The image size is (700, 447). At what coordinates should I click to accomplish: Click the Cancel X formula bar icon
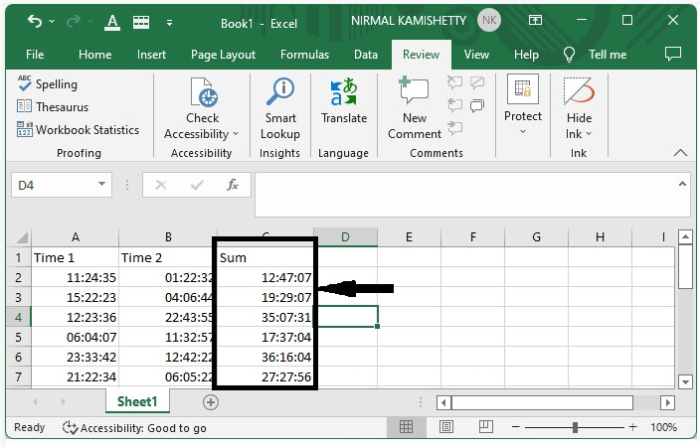tap(161, 184)
